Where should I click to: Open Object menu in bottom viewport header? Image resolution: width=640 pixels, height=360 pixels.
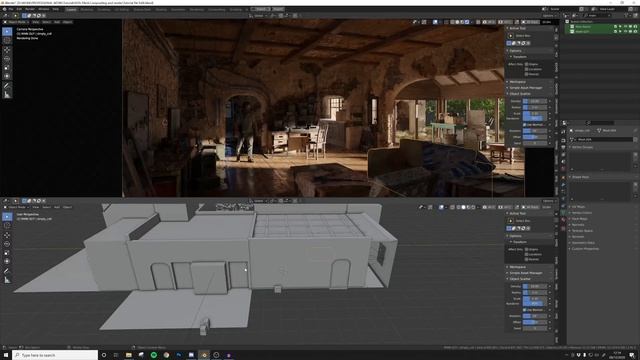pos(67,207)
